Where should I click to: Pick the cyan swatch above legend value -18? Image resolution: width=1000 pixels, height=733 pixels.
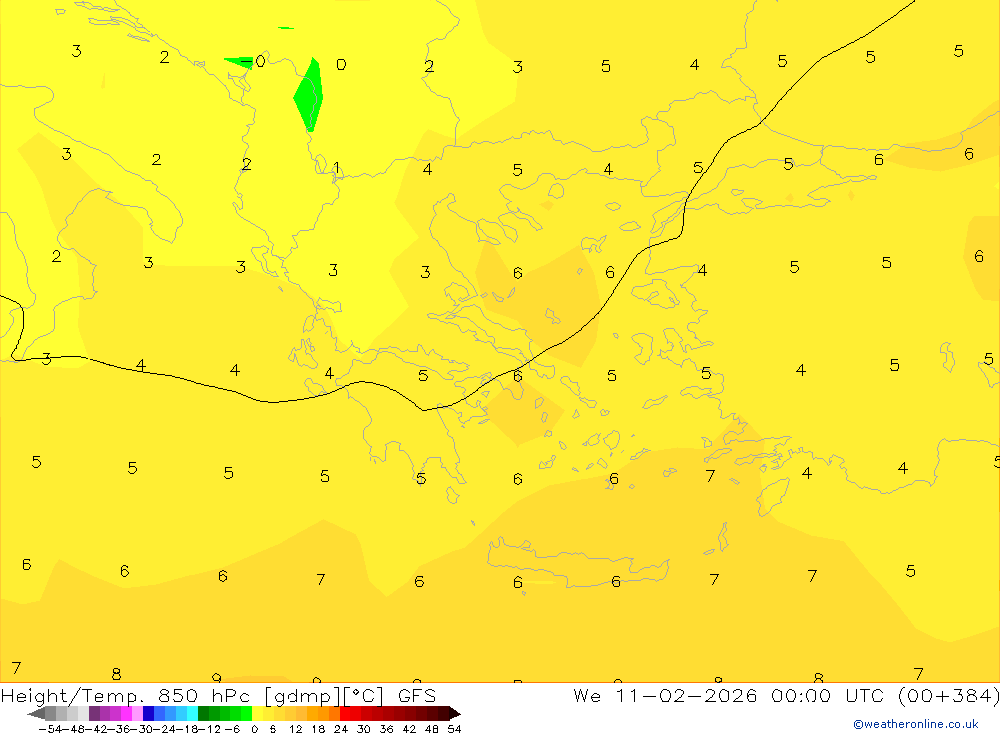(x=193, y=714)
